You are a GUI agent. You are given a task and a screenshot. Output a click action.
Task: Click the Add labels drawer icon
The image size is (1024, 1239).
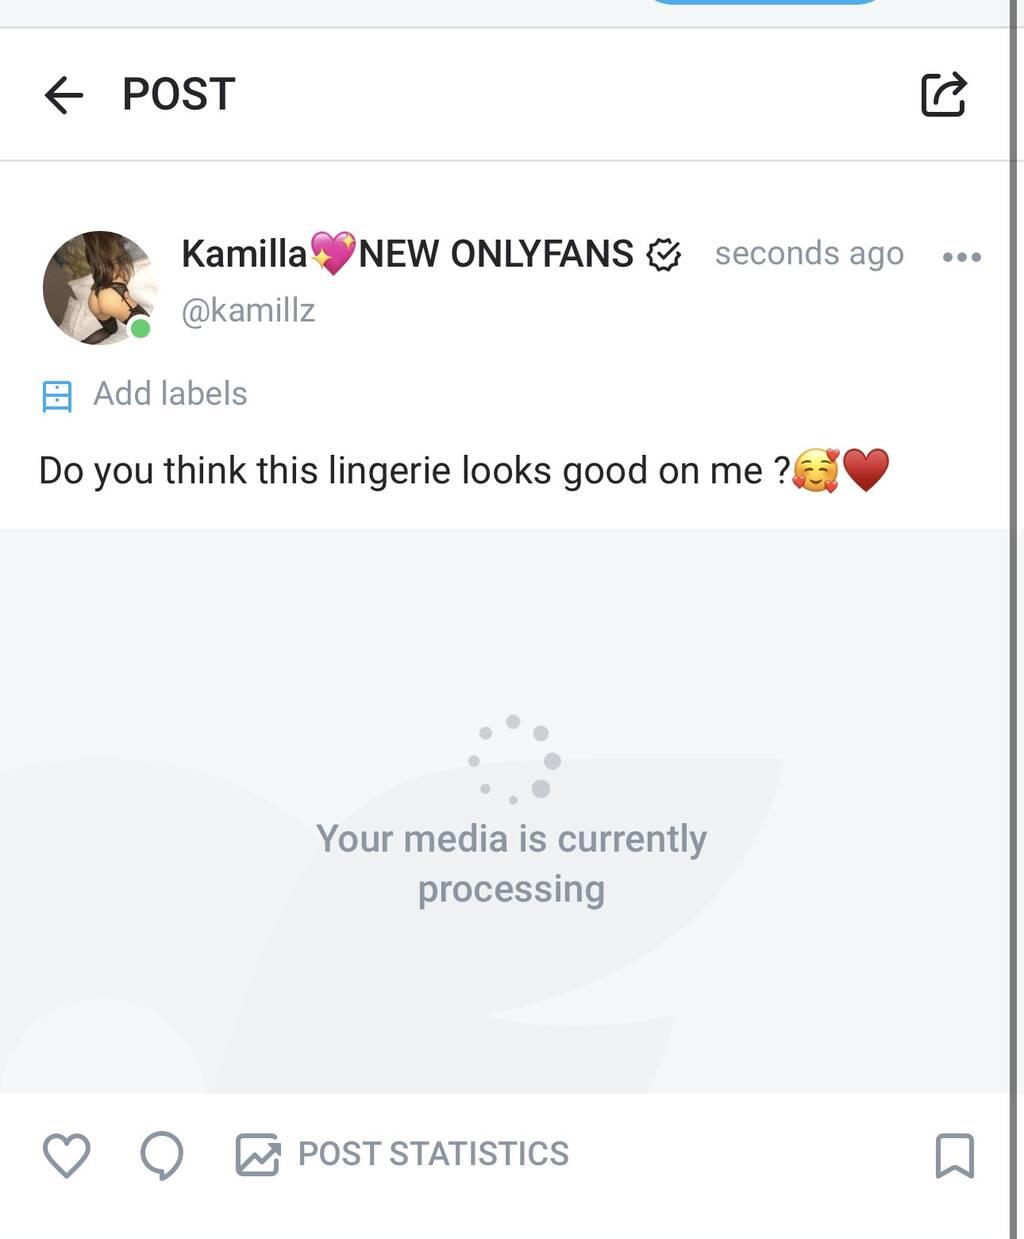pos(57,396)
